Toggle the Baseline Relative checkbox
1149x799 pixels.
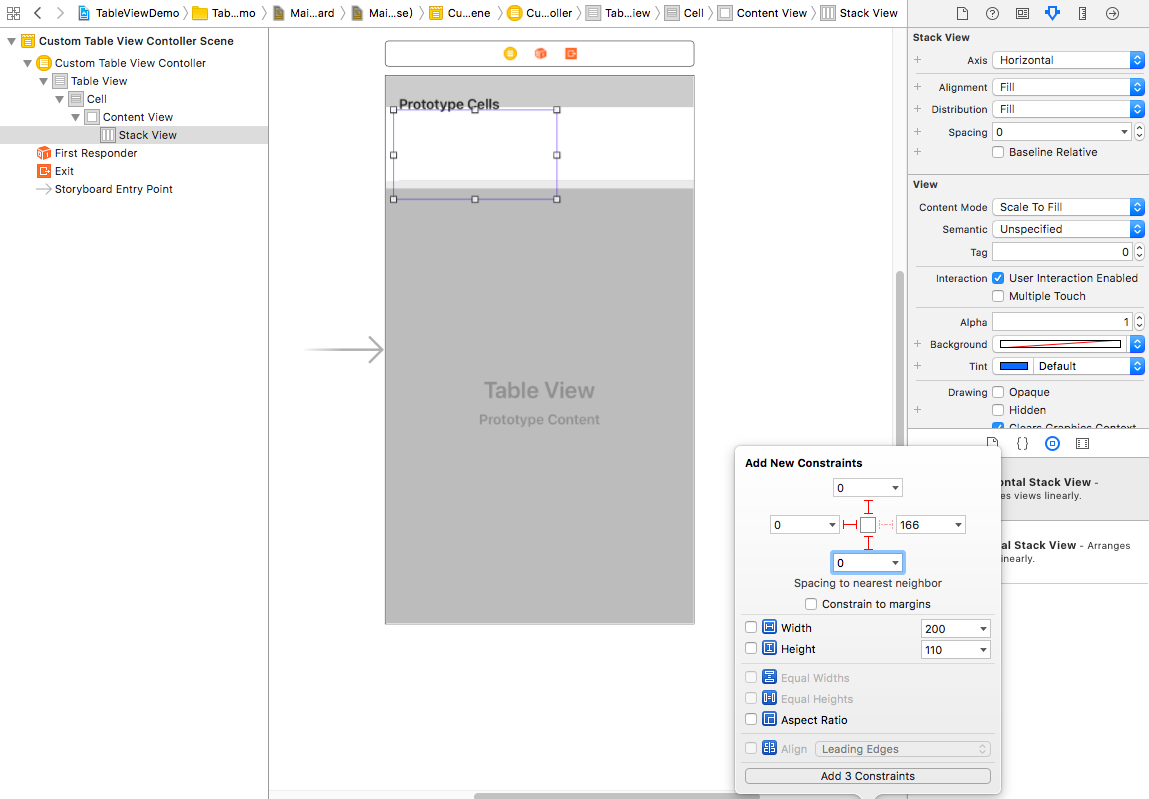click(998, 152)
